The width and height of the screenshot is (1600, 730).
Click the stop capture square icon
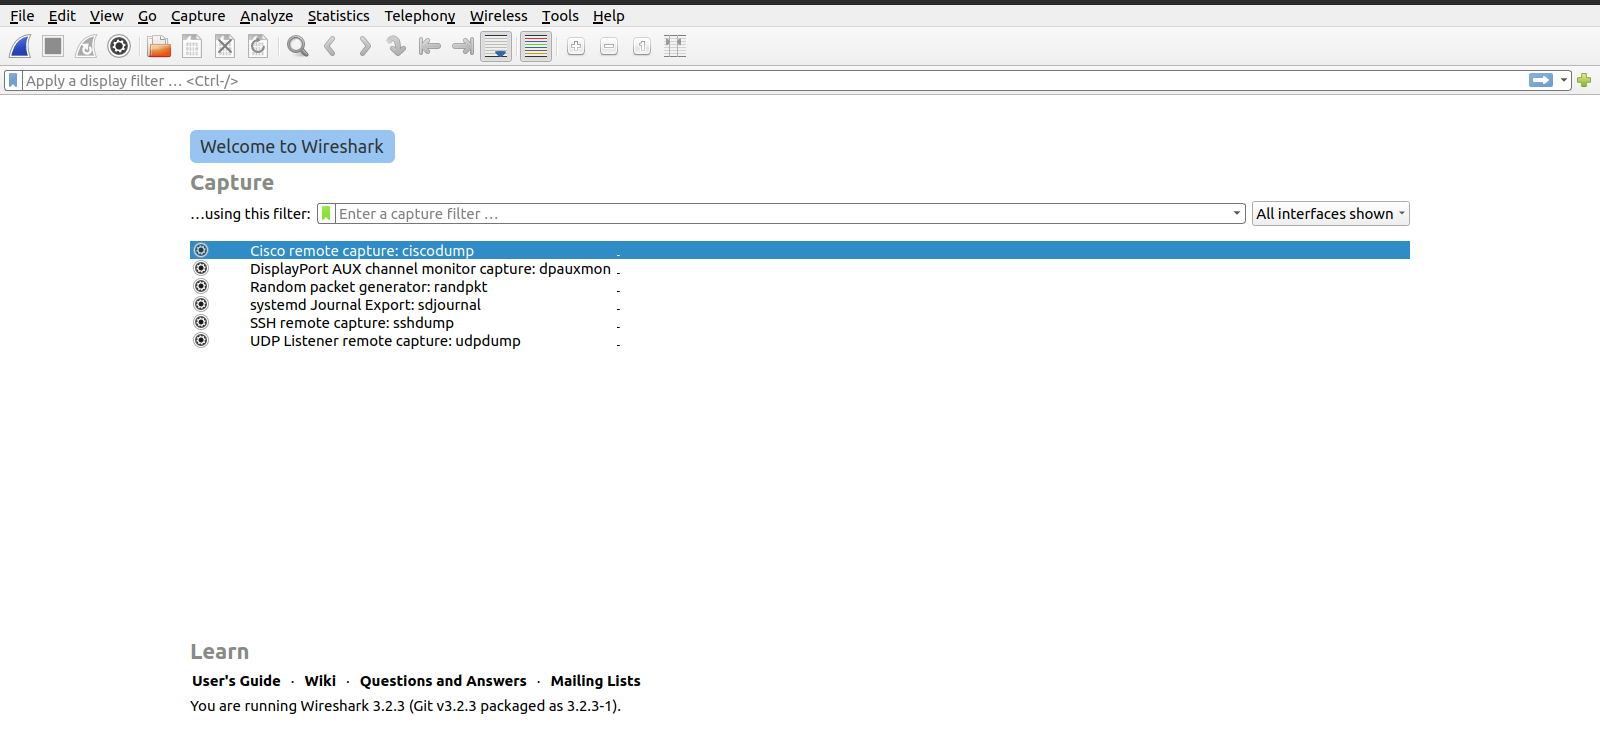click(53, 46)
